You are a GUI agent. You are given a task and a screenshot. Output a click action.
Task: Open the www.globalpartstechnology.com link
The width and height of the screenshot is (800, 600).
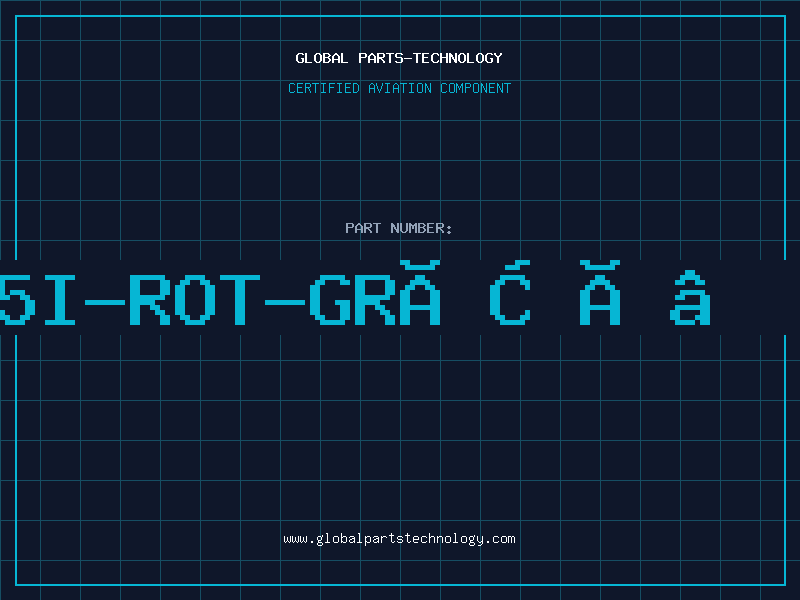click(399, 539)
